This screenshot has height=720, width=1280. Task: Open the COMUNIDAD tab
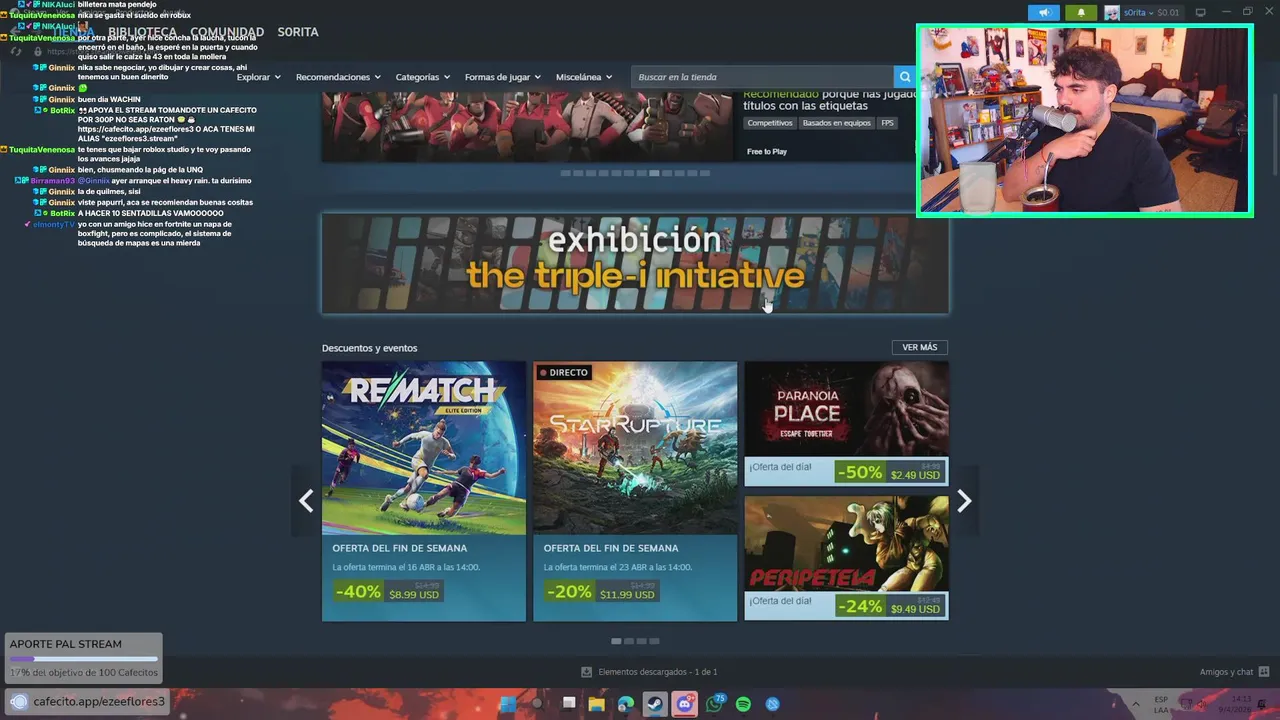227,32
